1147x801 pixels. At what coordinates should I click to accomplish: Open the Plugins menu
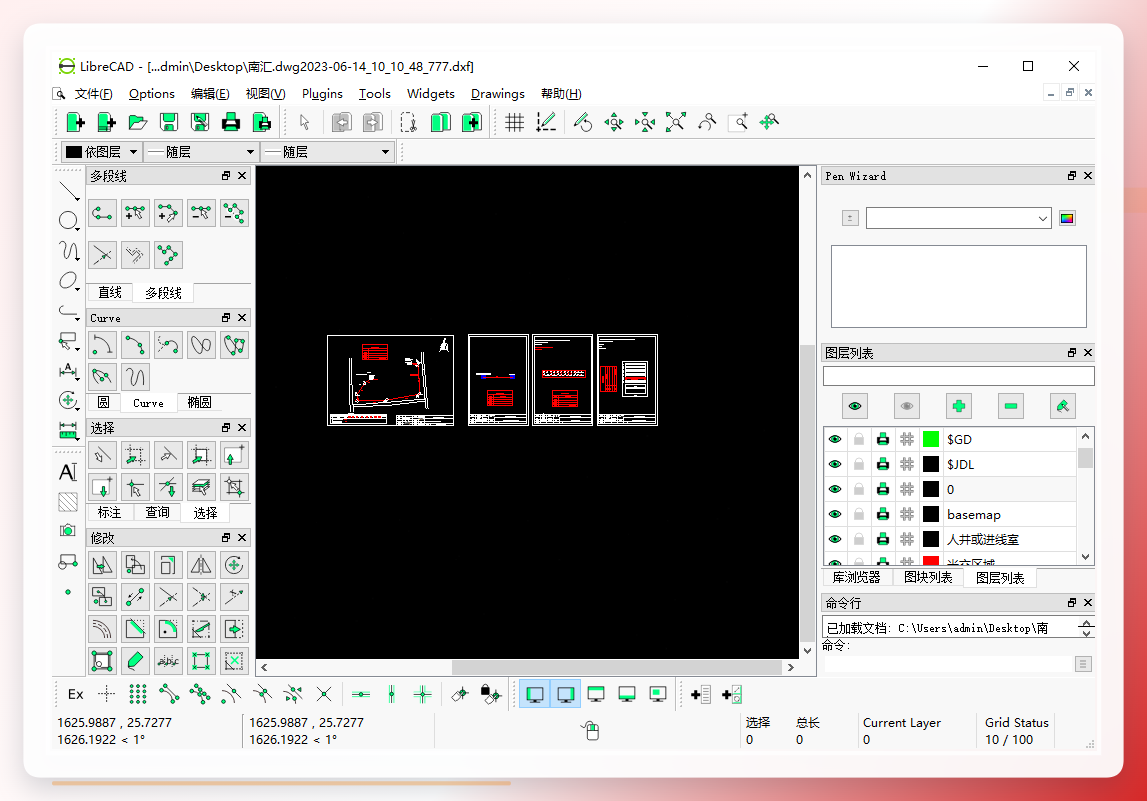pyautogui.click(x=322, y=94)
